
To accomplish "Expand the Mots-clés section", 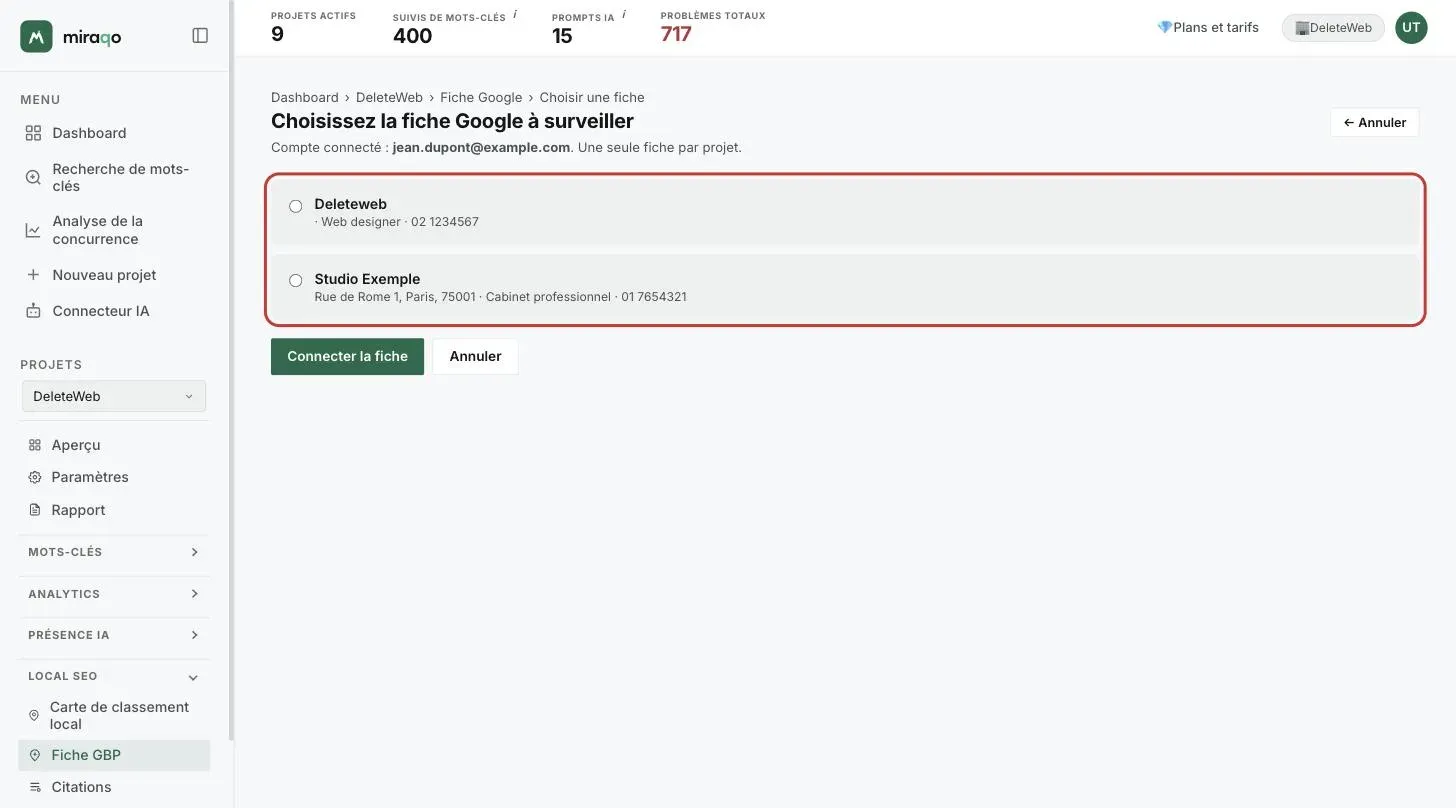I will (x=114, y=552).
